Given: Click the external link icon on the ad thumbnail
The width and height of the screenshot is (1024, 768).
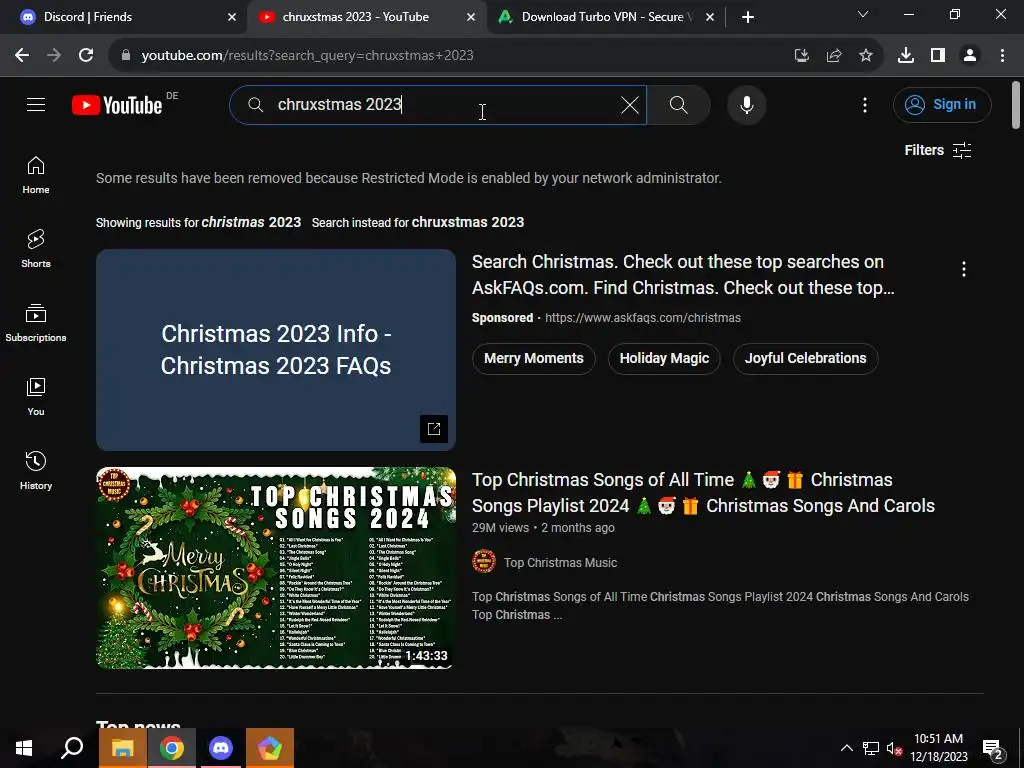Looking at the screenshot, I should (x=434, y=429).
